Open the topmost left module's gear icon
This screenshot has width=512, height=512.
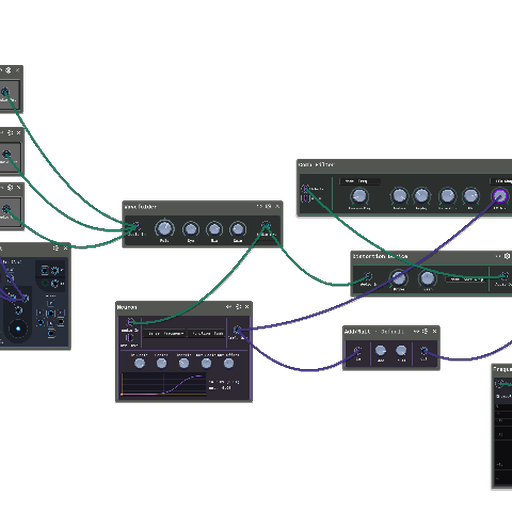click(x=8, y=70)
